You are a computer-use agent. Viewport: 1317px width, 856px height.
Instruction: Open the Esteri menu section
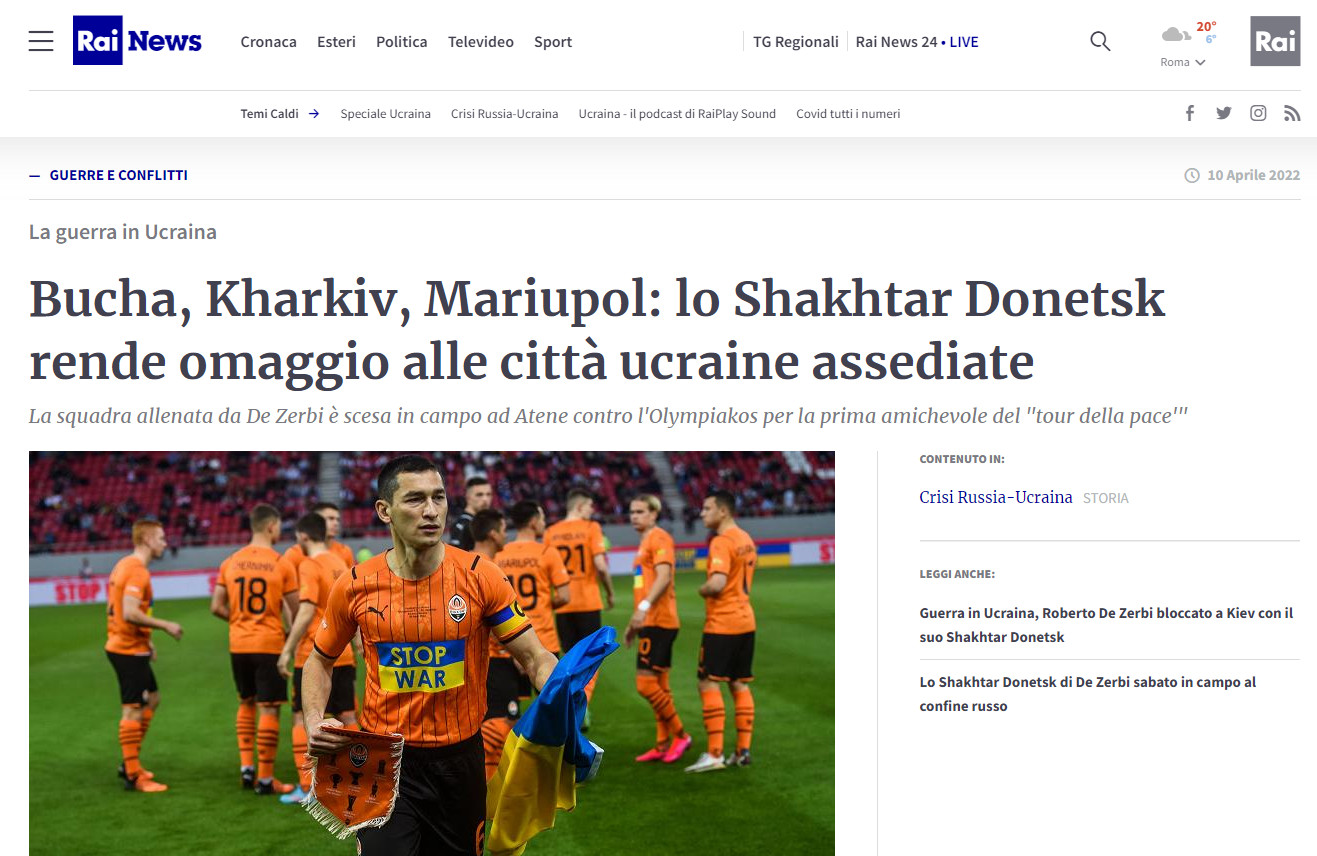click(336, 42)
